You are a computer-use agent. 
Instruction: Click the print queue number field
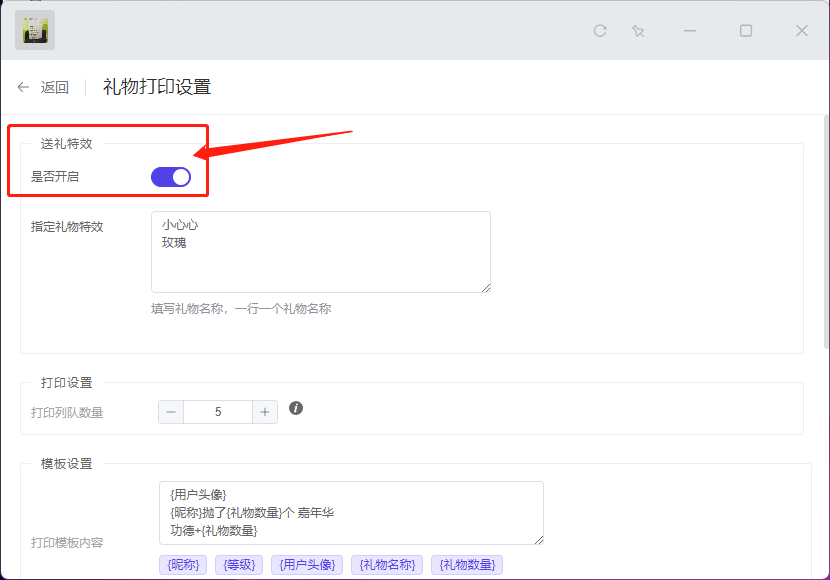click(218, 412)
